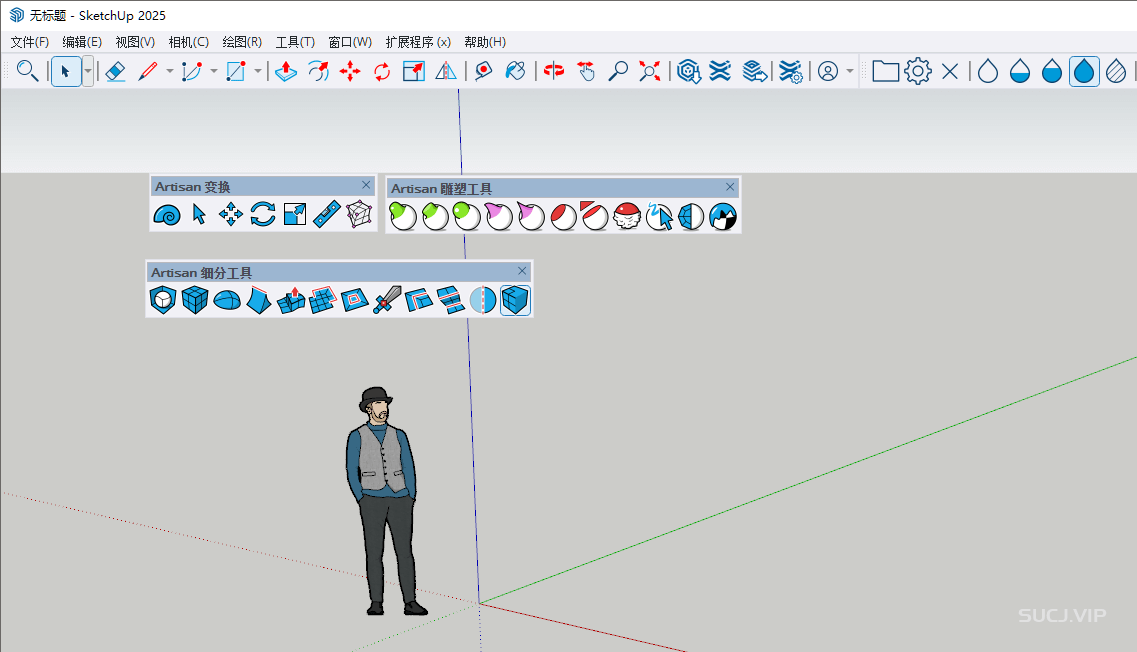Expand the Select tool dropdown arrow
1137x652 pixels.
point(88,71)
